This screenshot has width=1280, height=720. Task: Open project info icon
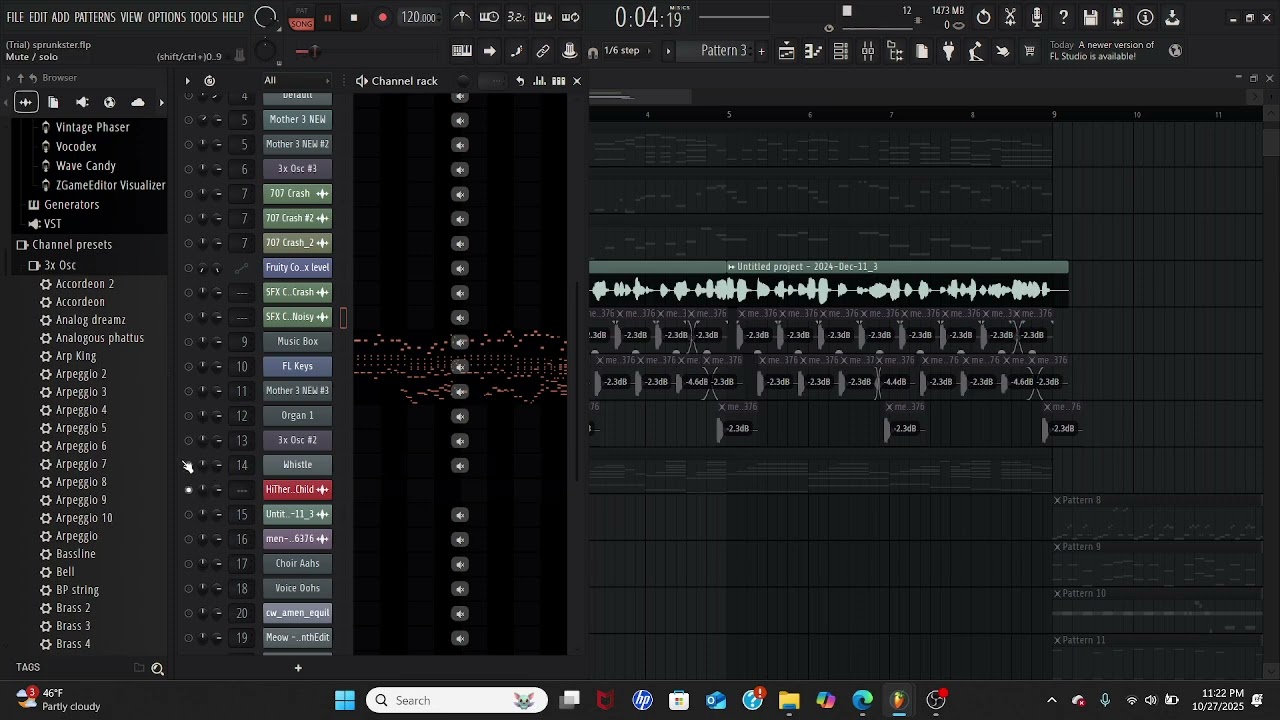click(1145, 17)
